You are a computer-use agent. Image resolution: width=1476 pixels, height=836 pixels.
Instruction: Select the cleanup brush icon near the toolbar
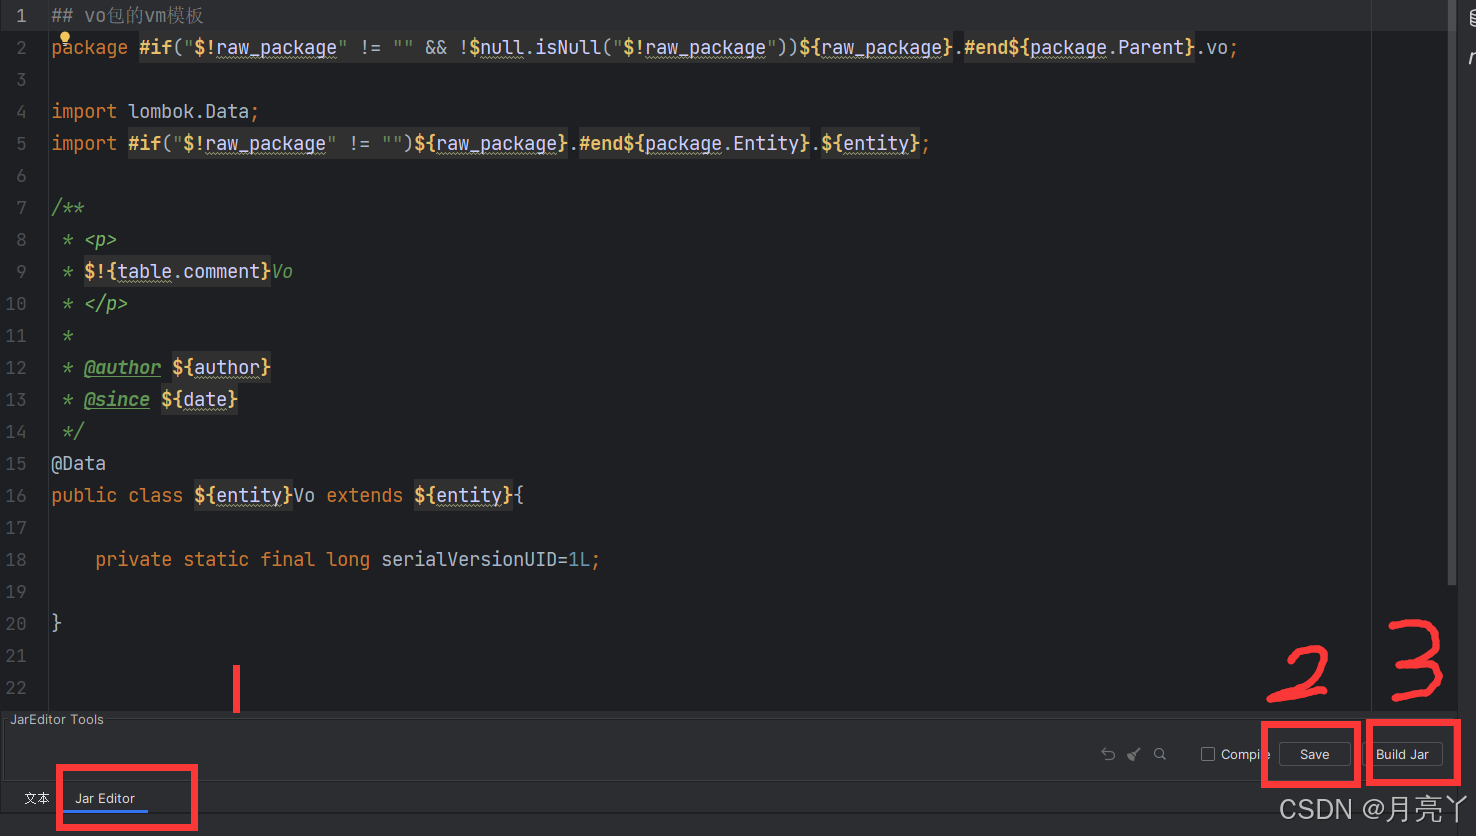point(1133,753)
